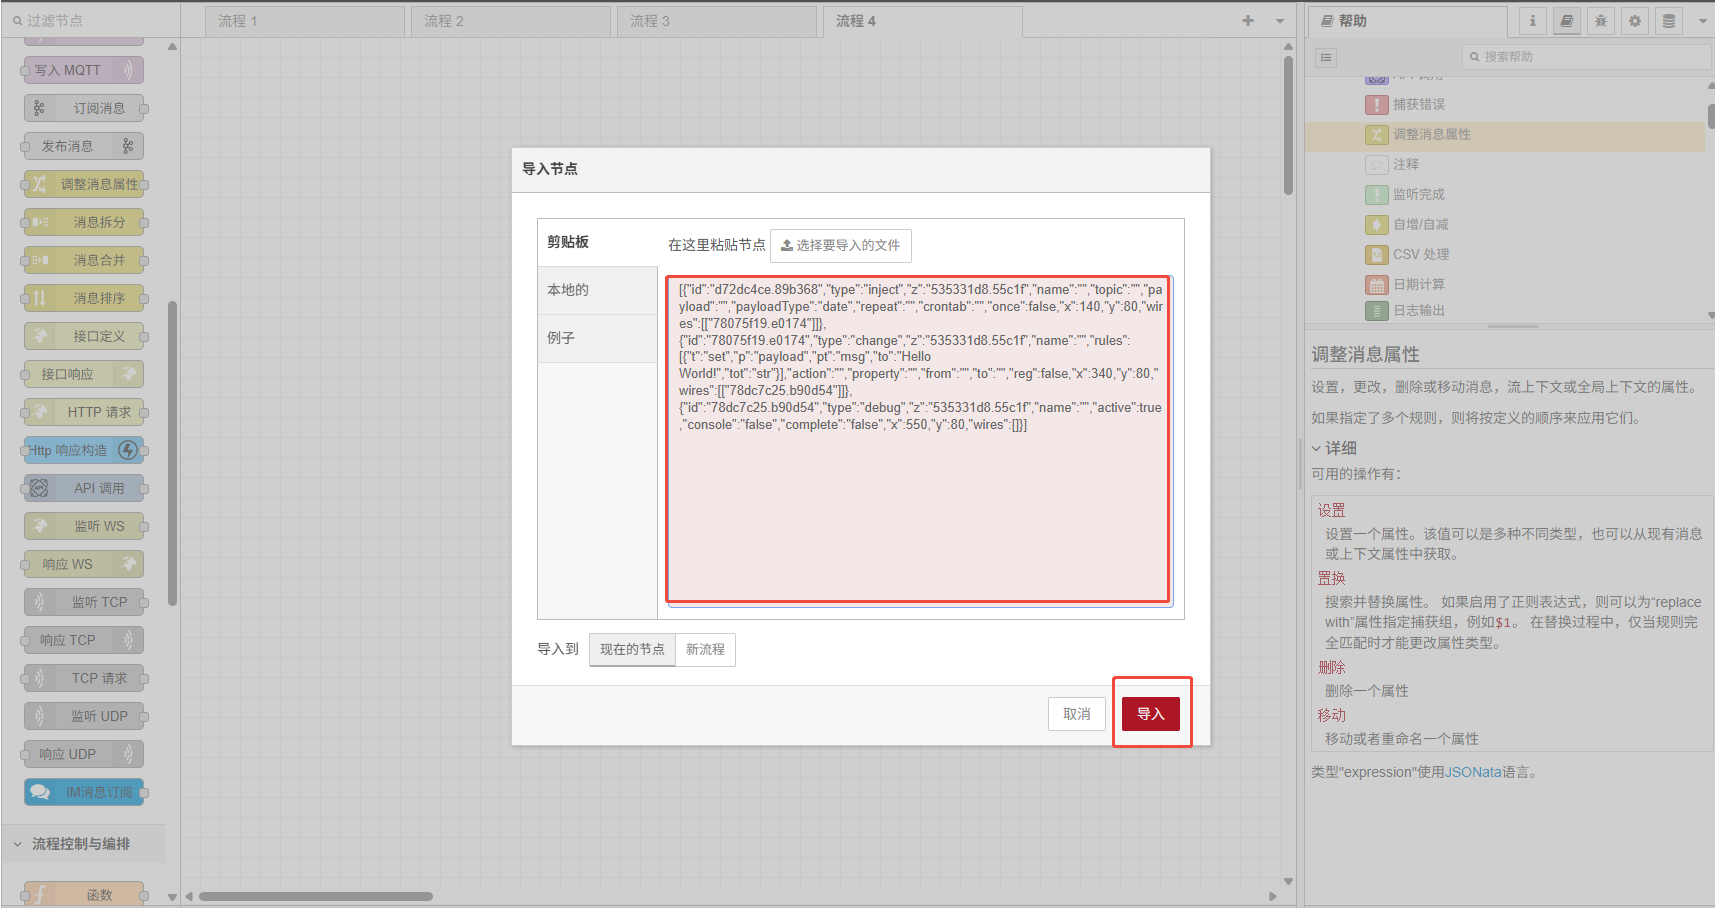Open the flow tabs list dropdown arrow

[x=1280, y=21]
